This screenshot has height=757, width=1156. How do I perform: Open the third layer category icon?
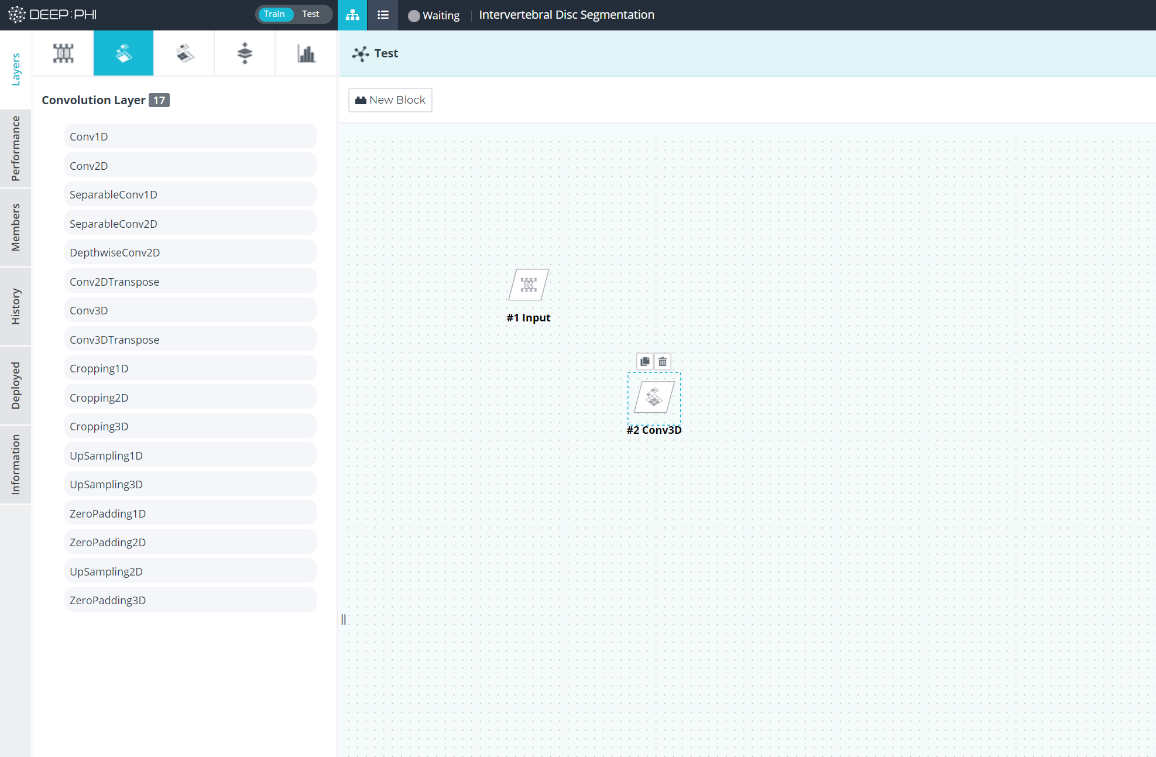184,53
